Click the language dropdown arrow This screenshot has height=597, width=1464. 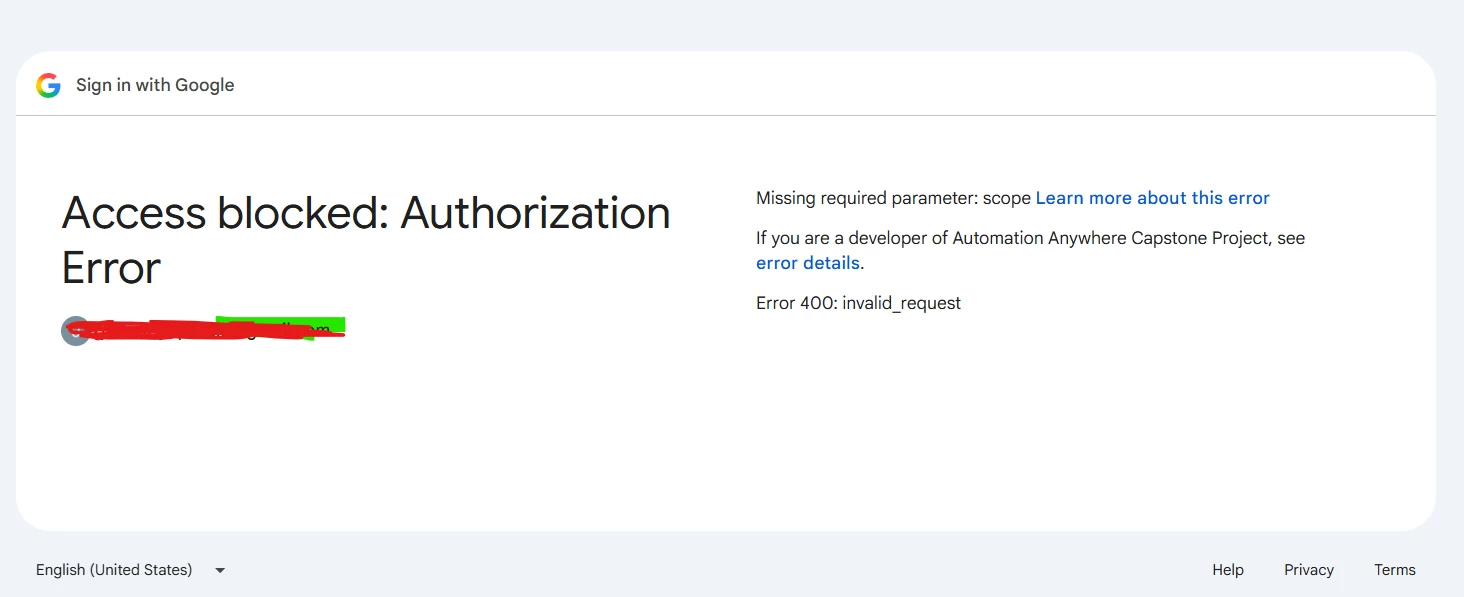pyautogui.click(x=220, y=570)
